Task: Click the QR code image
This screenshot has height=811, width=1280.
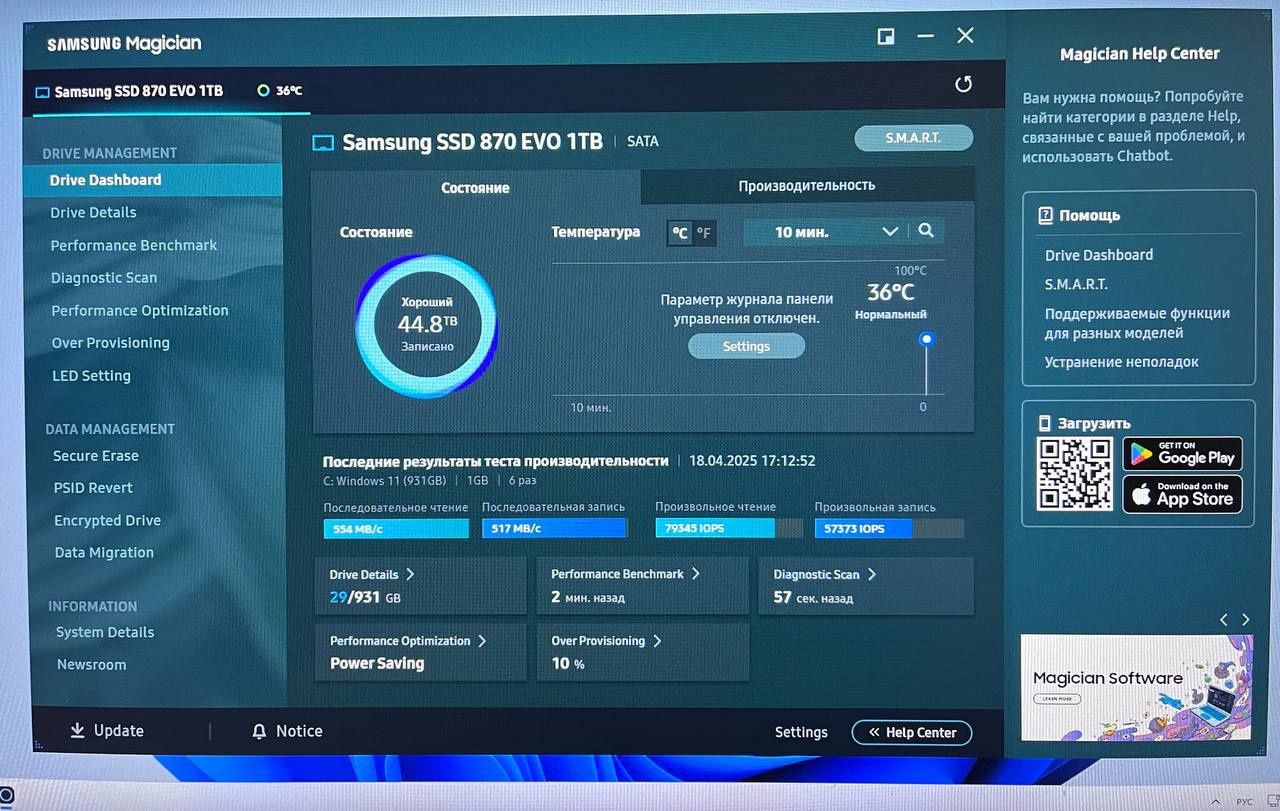Action: click(x=1075, y=474)
